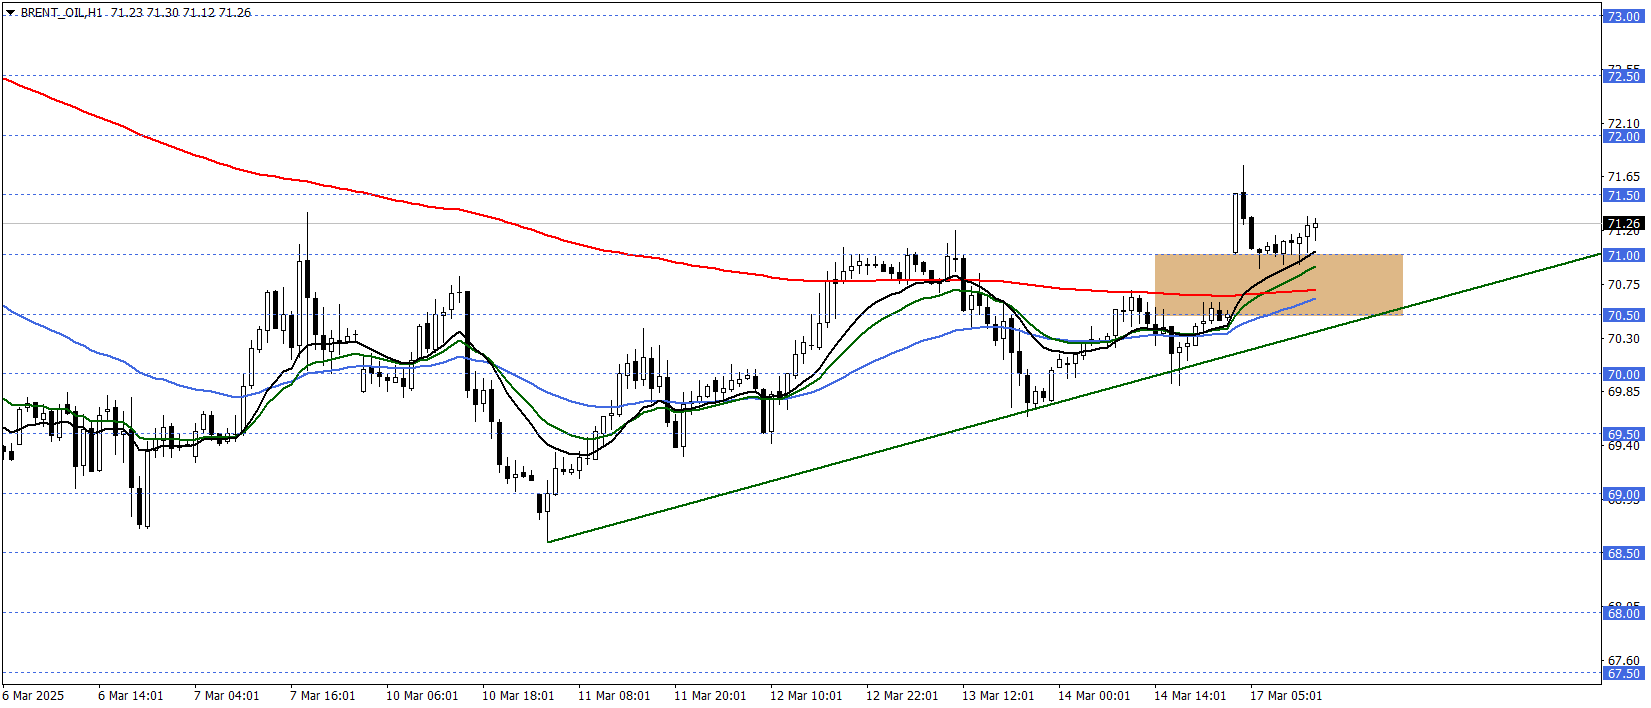
Task: Click the 14 Mar 00:01 time label
Action: [1094, 696]
